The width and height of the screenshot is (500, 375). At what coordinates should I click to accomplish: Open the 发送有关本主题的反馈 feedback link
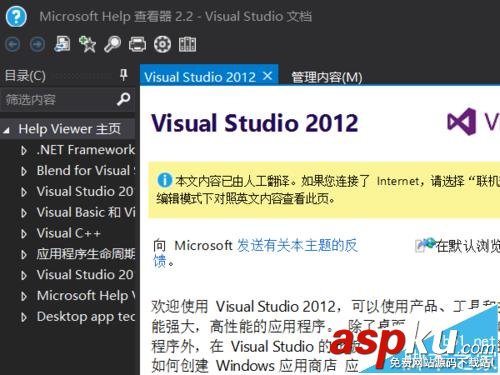pyautogui.click(x=297, y=246)
